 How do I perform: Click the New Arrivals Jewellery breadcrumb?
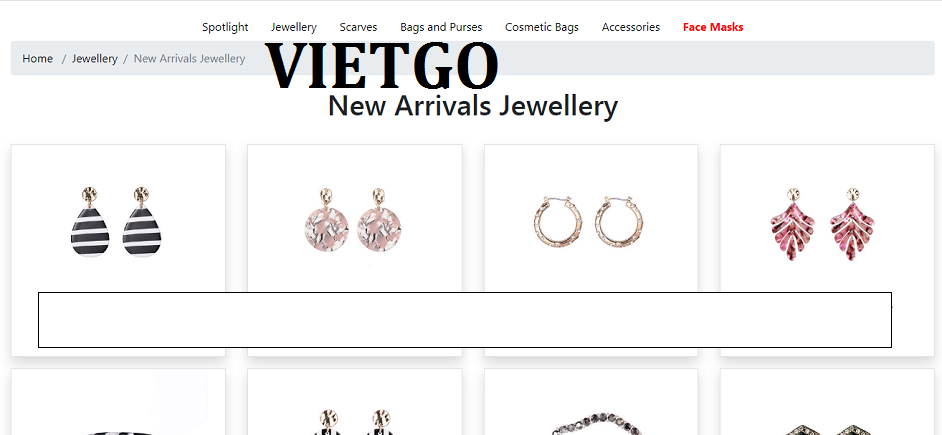coord(189,58)
